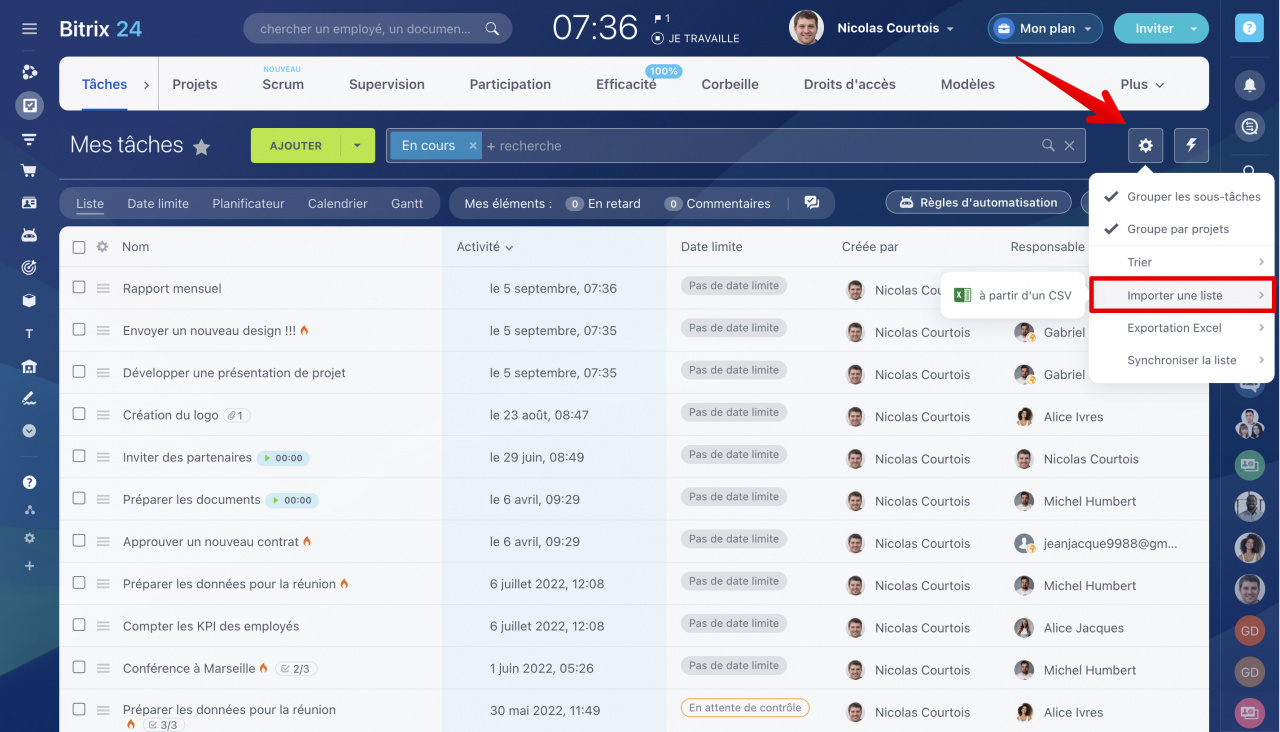1280x732 pixels.
Task: Open chat messenger icon in right panel
Action: 1249,127
